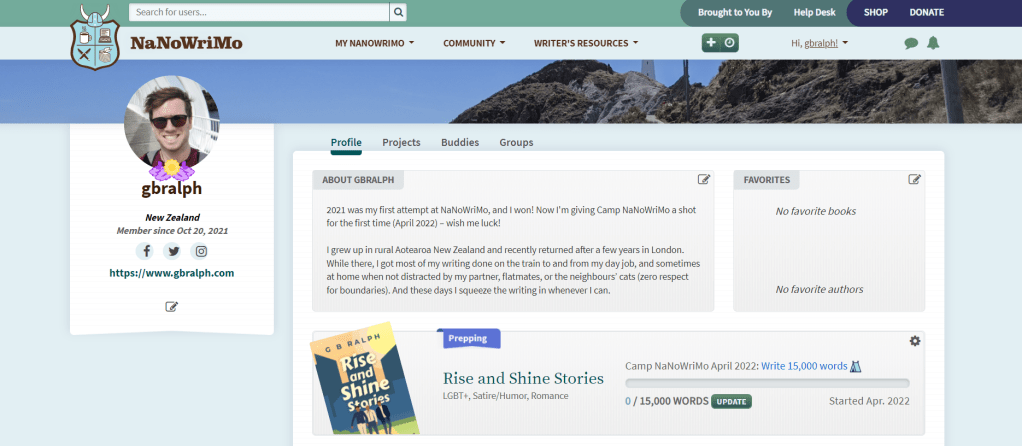Open the Twitter profile icon
The image size is (1022, 446).
pos(172,251)
